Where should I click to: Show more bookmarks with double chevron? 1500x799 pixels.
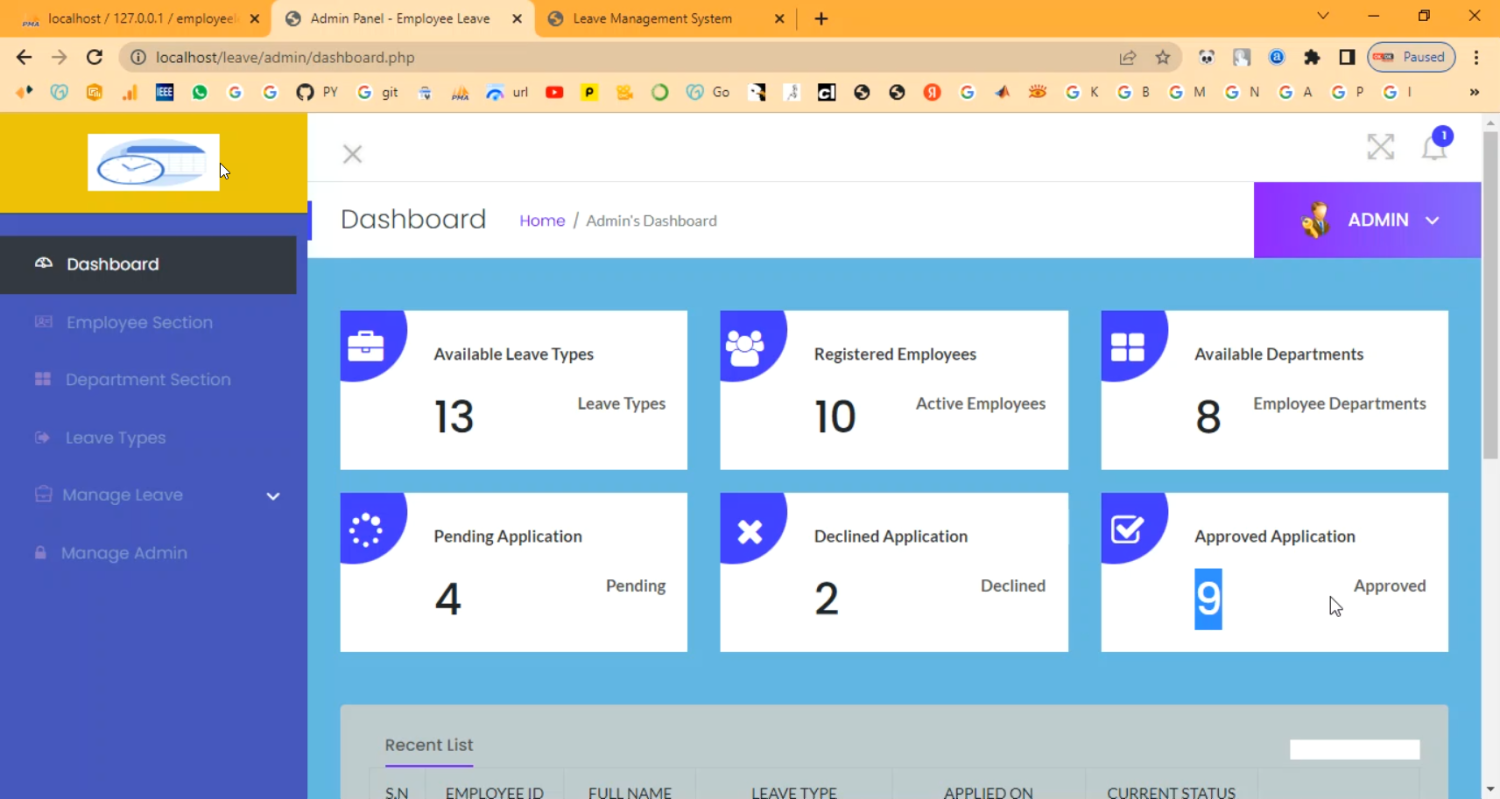[1474, 92]
